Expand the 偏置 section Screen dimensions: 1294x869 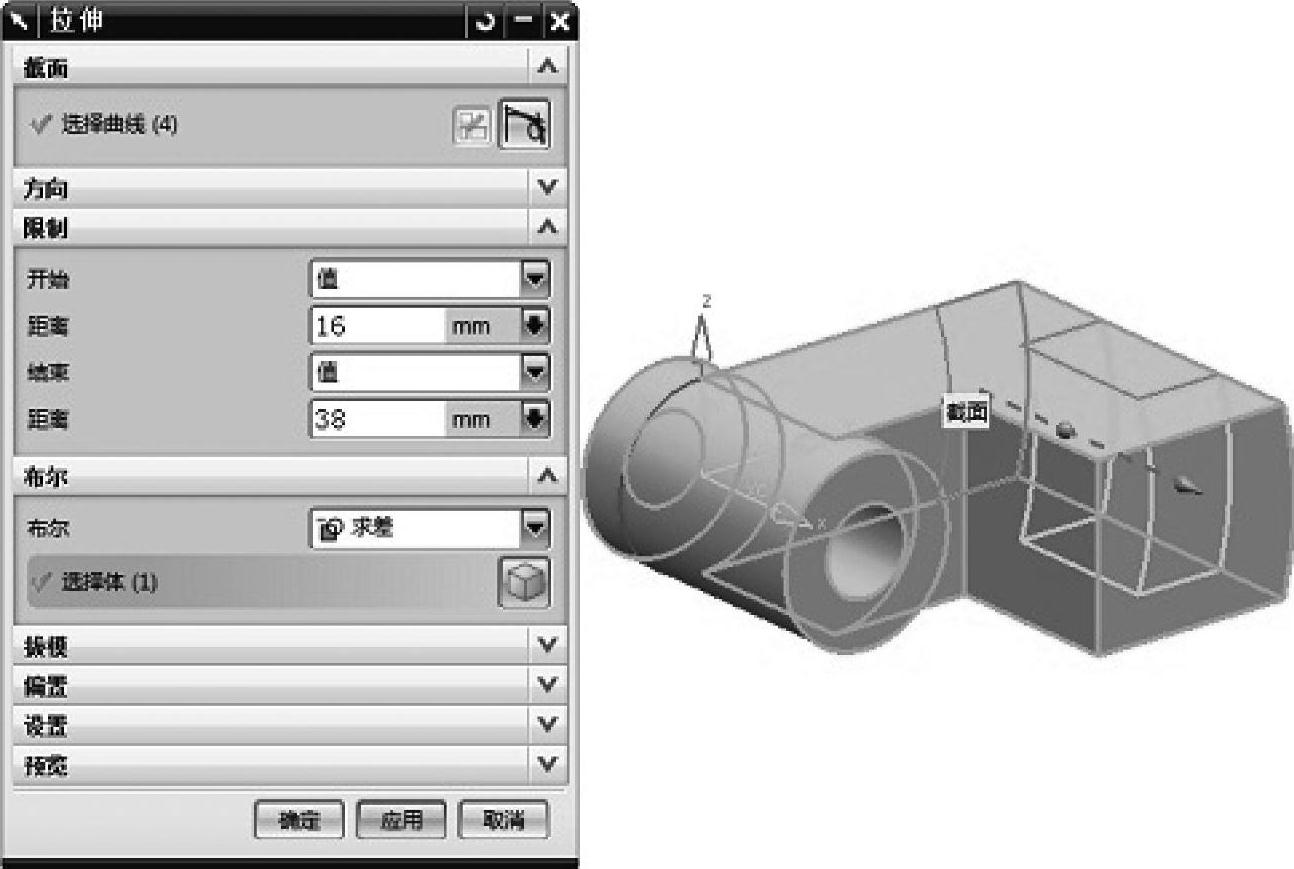point(547,685)
